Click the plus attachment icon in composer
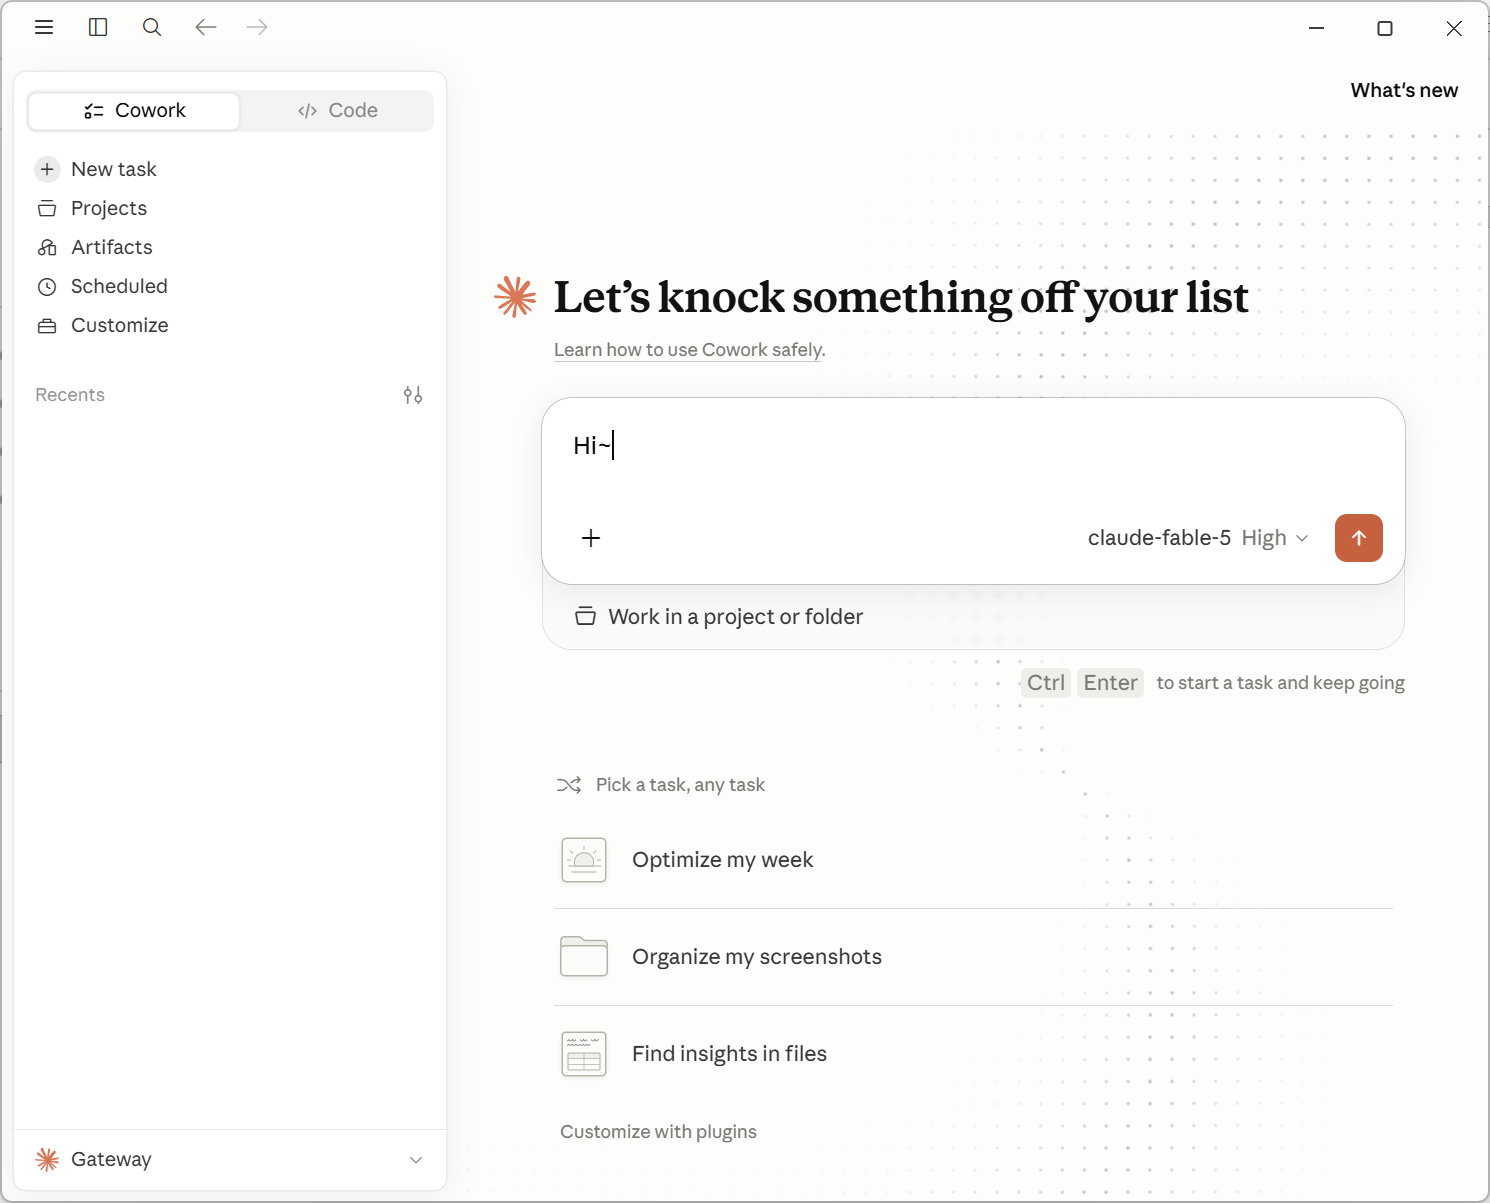Screen dimensions: 1490x1203 (x=591, y=538)
